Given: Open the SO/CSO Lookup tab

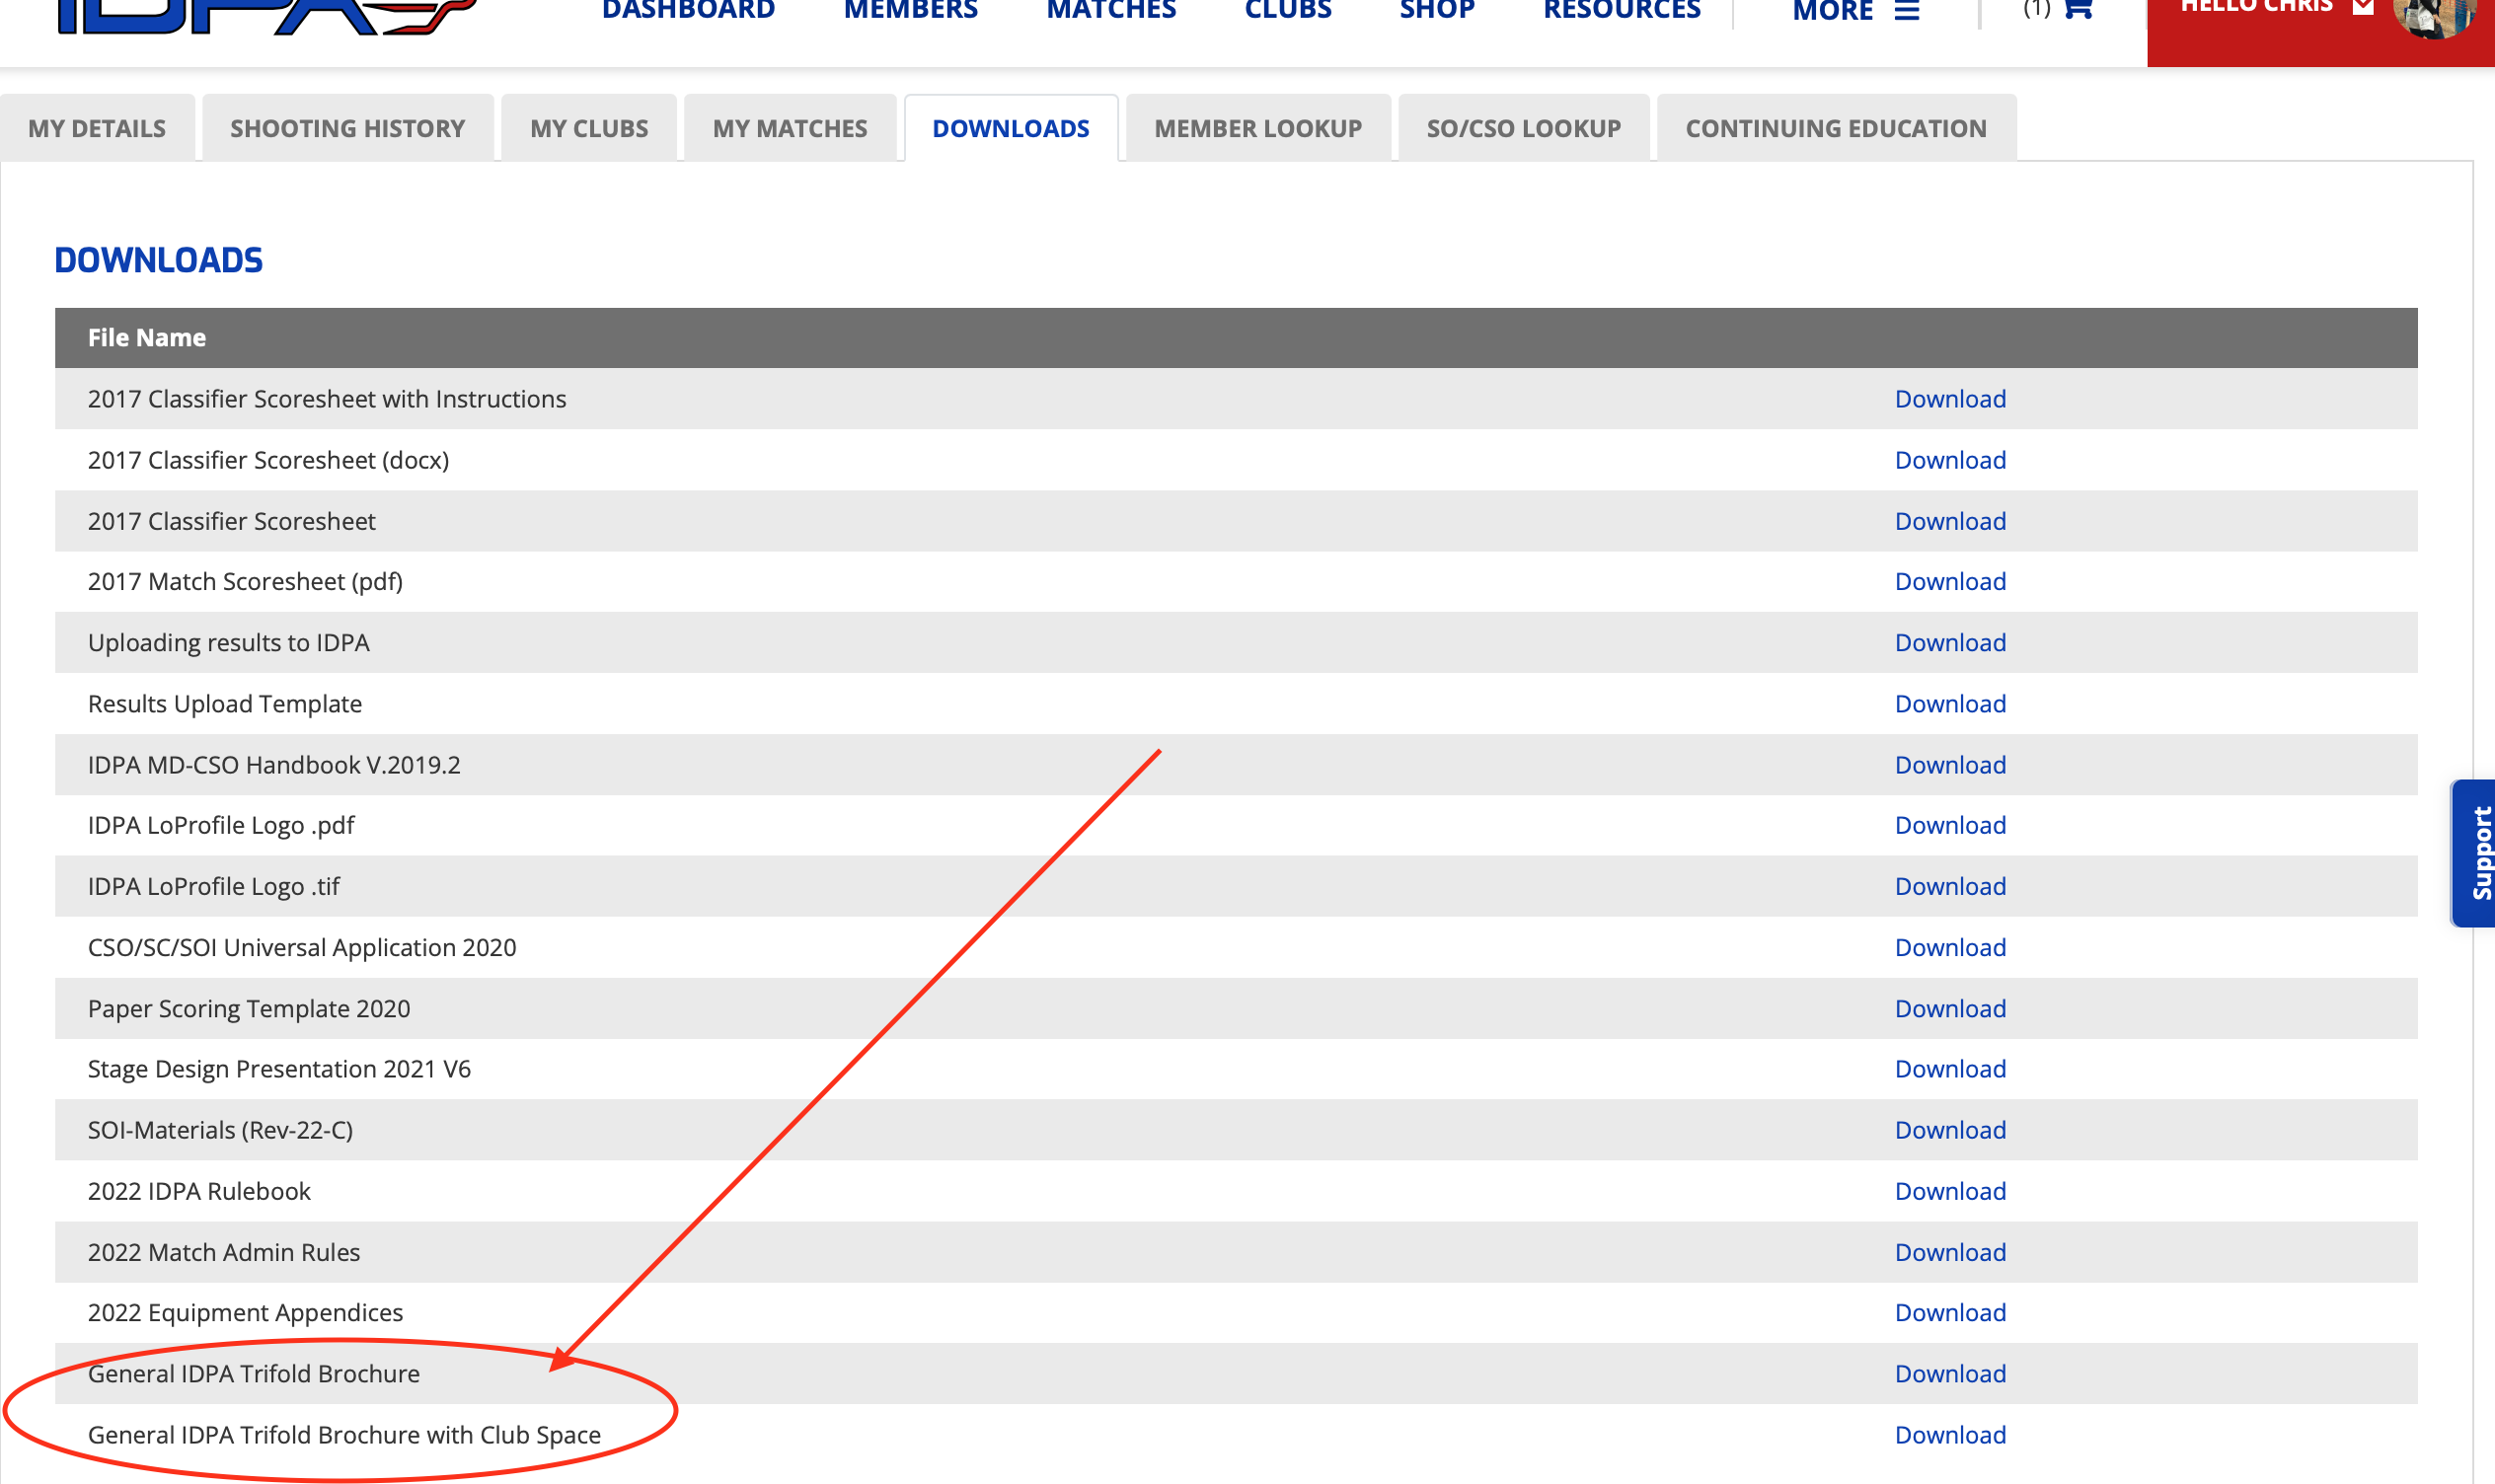Looking at the screenshot, I should tap(1523, 128).
